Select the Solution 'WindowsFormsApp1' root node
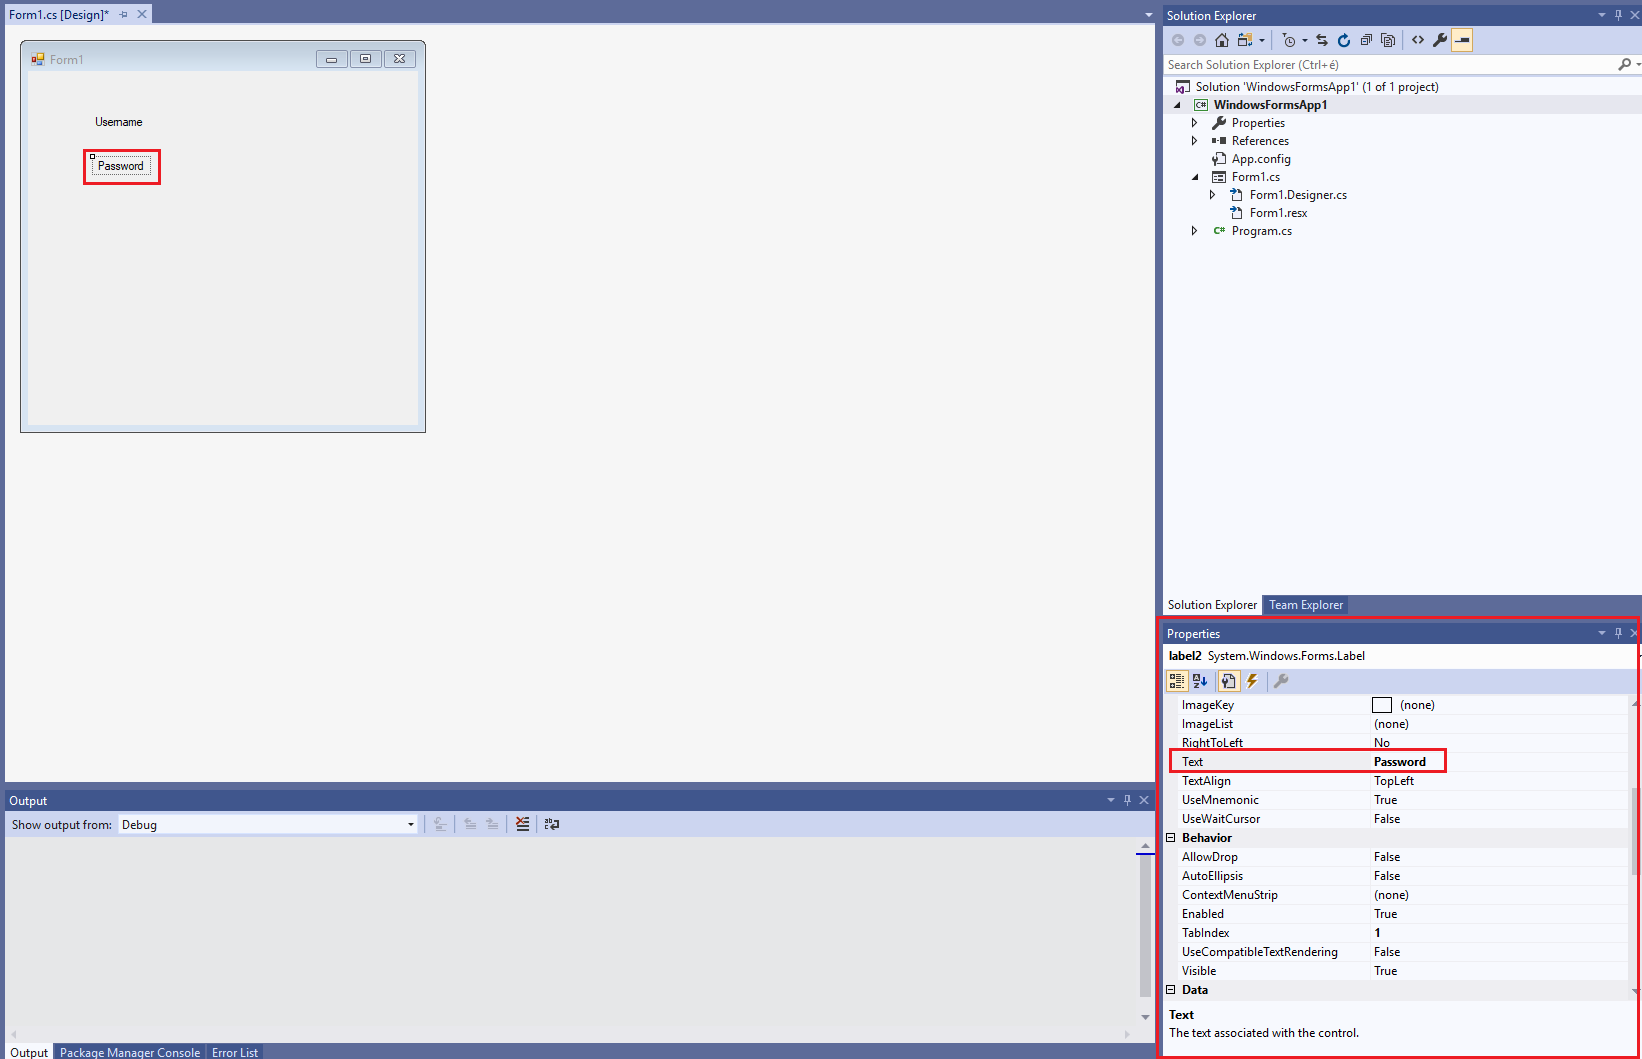 point(1317,87)
